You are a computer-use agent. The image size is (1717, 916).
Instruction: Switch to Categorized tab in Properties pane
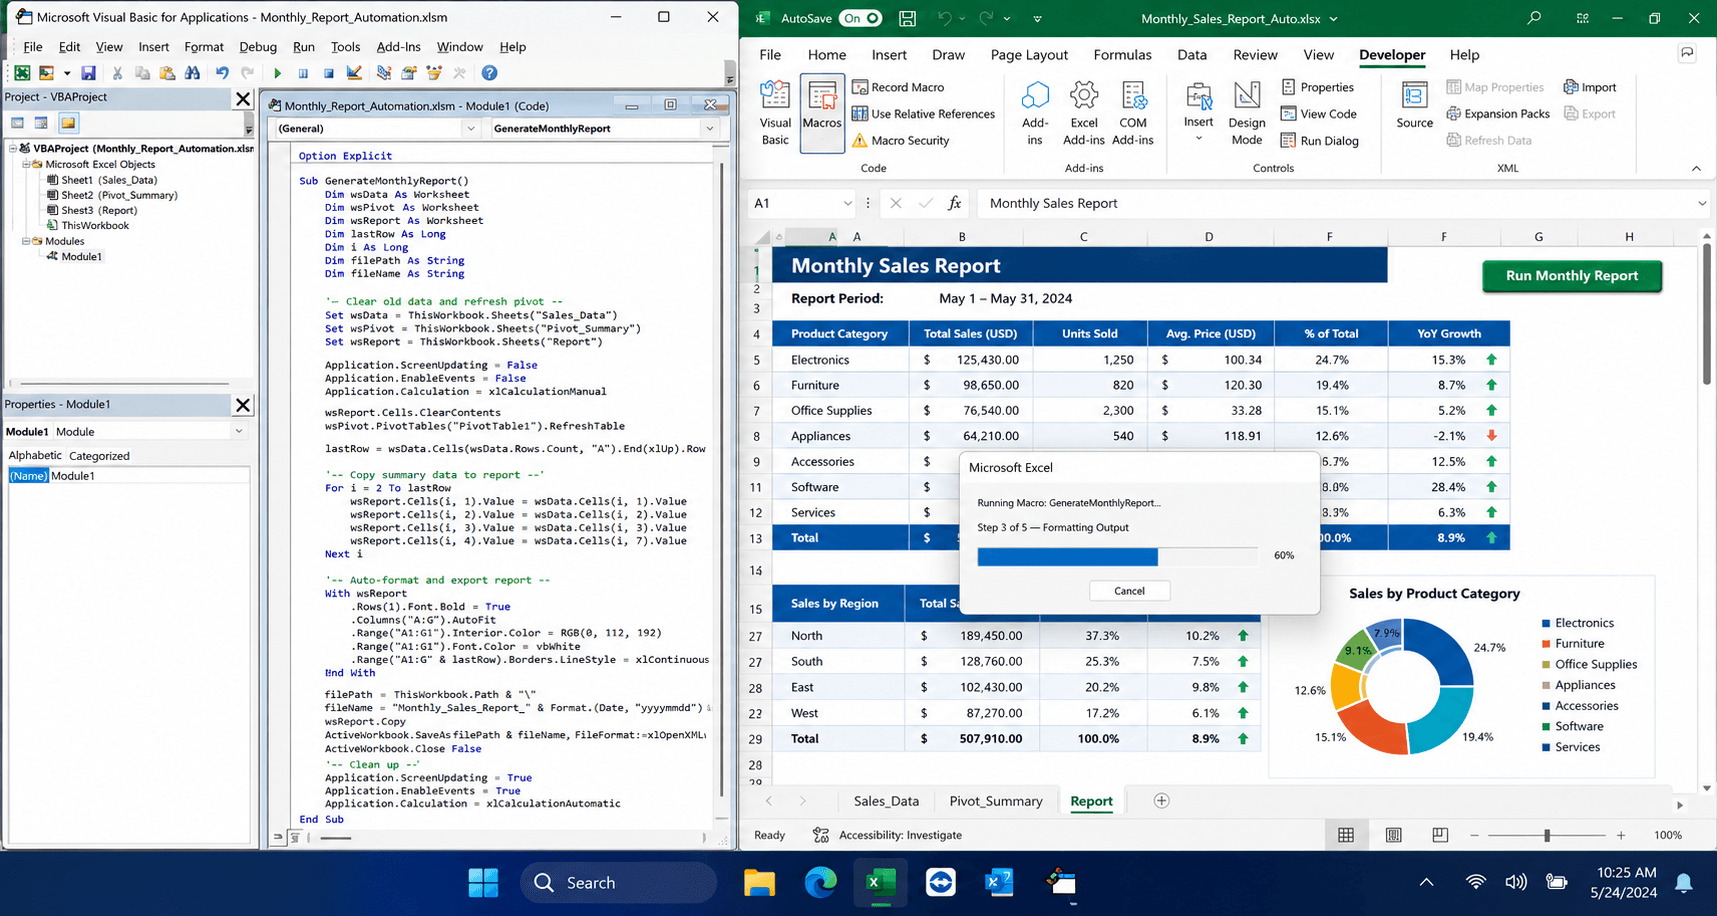(x=99, y=456)
